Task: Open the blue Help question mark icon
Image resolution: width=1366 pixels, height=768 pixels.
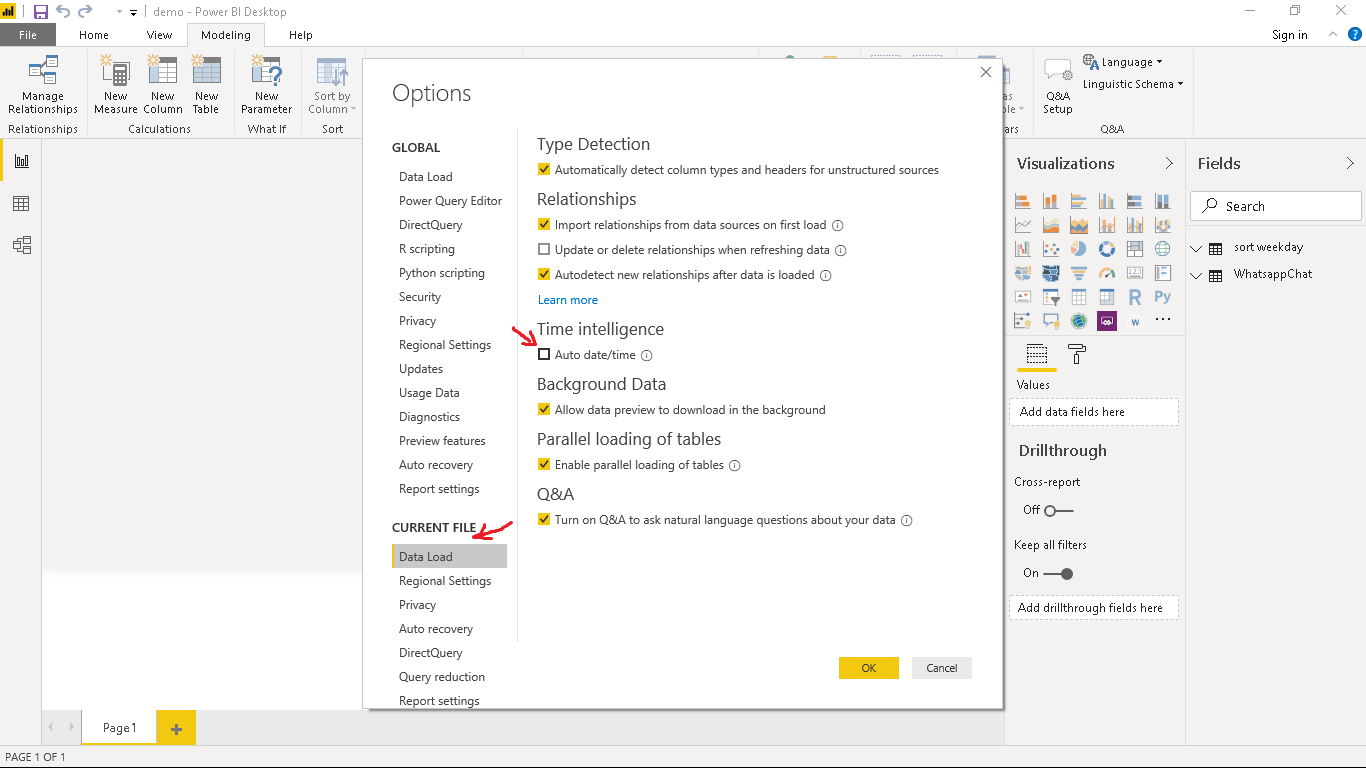Action: (1355, 34)
